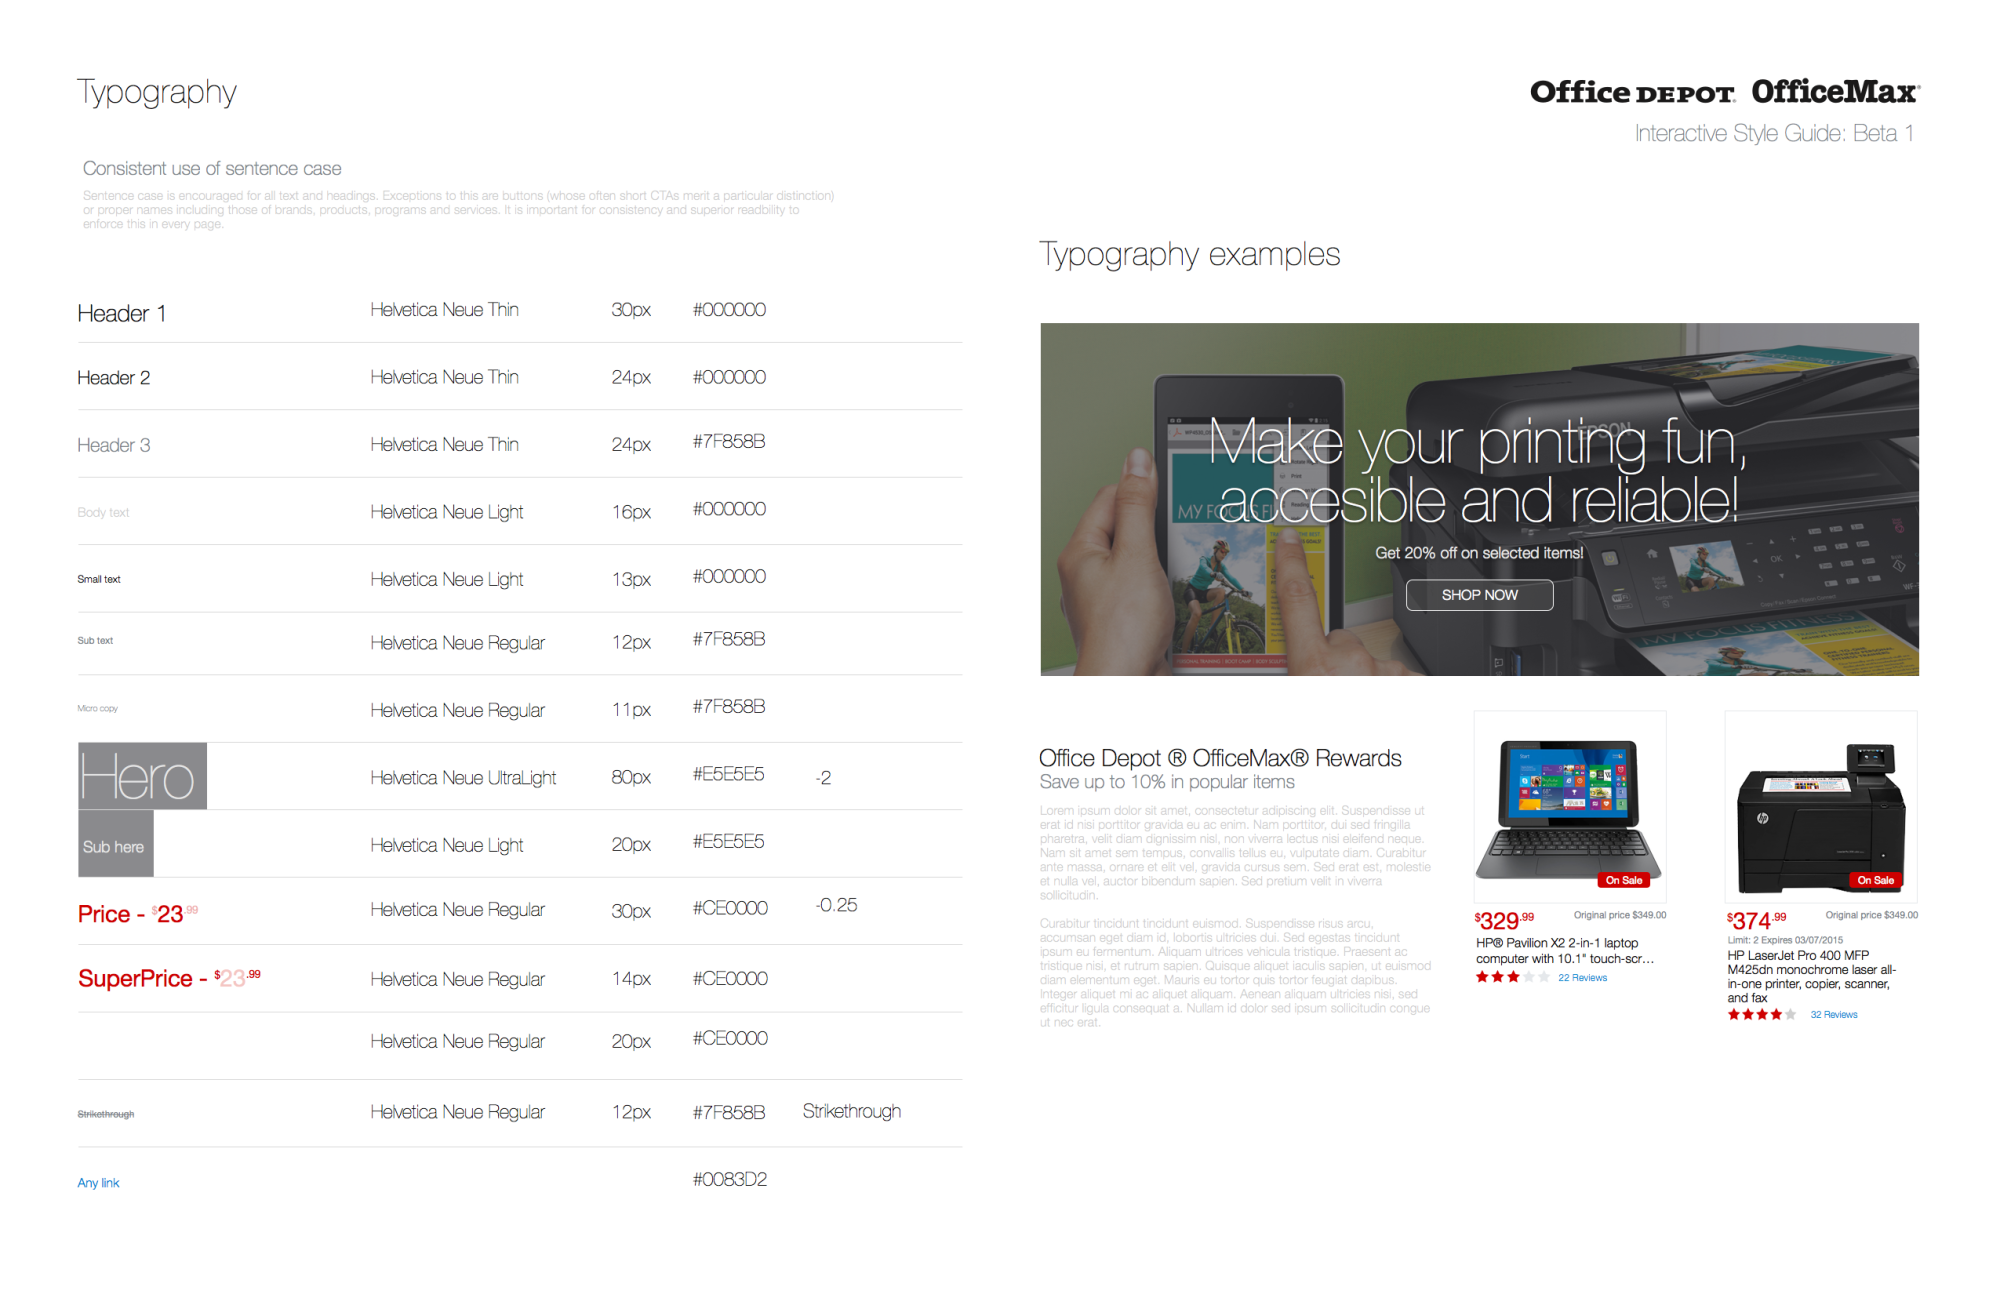The height and width of the screenshot is (1294, 2000).
Task: Click the #0083D2 color code
Action: click(729, 1179)
